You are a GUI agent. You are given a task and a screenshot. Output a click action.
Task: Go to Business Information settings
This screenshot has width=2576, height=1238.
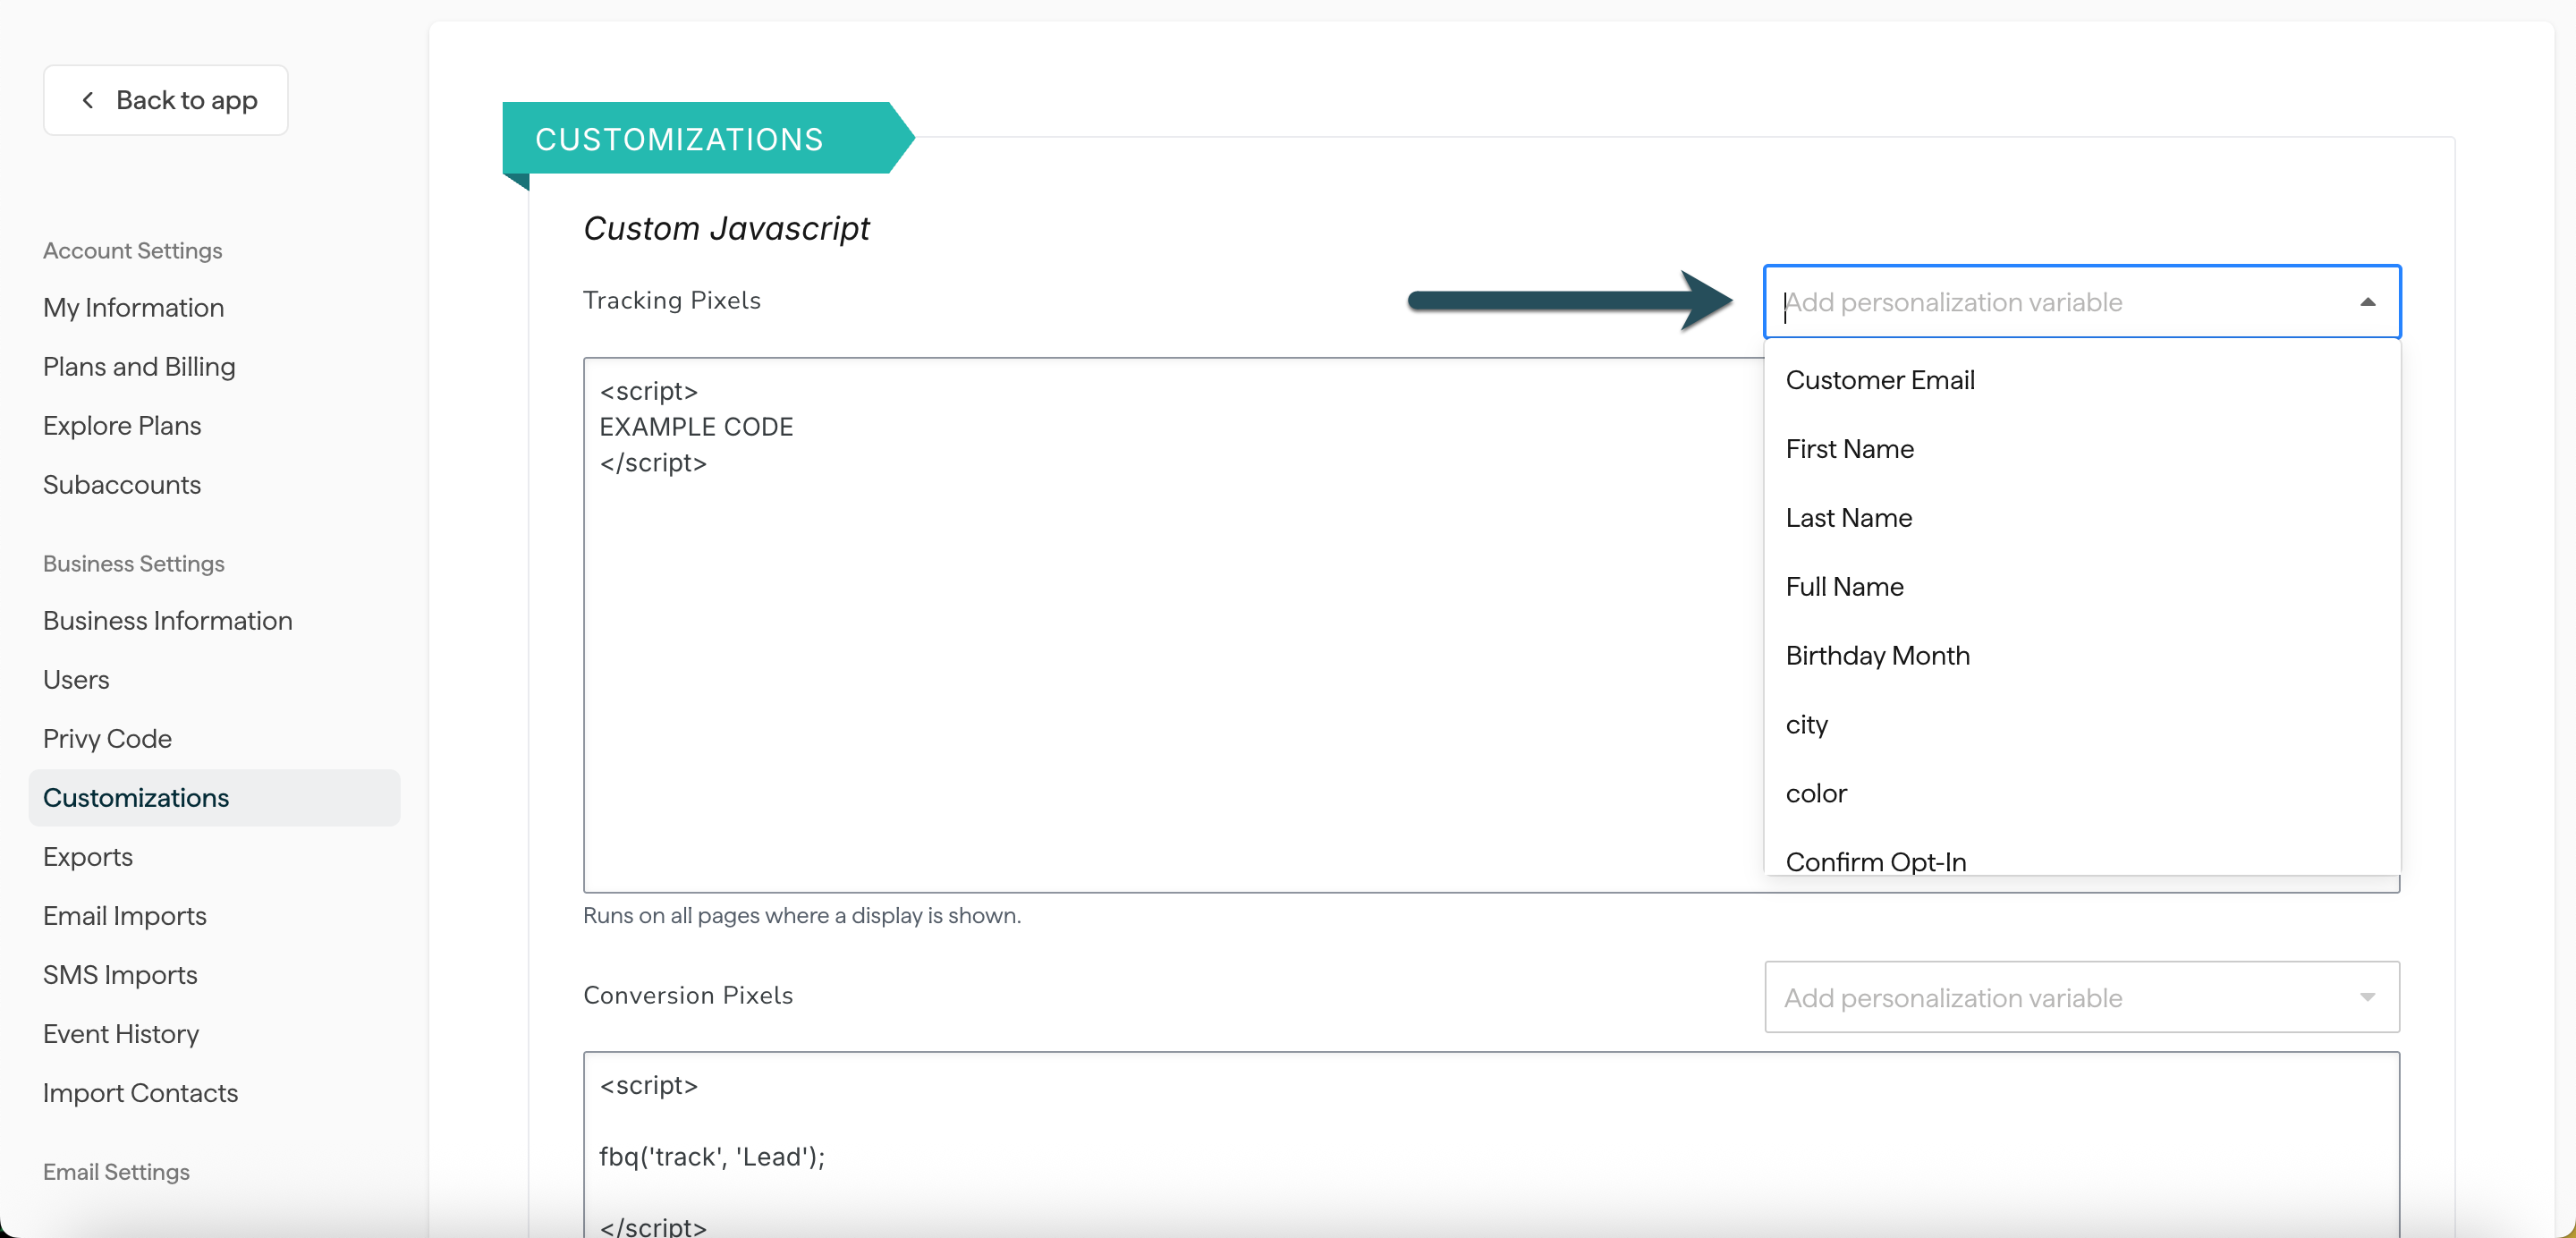[167, 620]
